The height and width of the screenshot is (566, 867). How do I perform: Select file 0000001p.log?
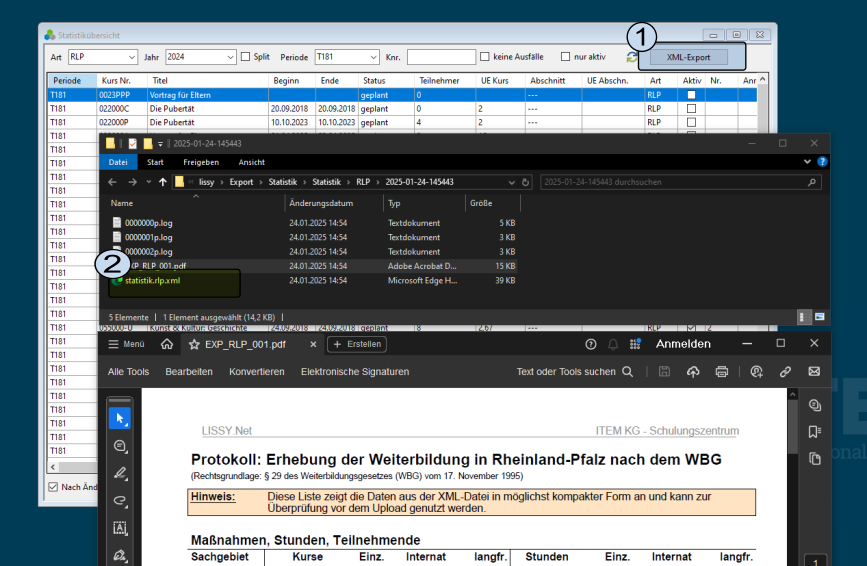click(148, 238)
